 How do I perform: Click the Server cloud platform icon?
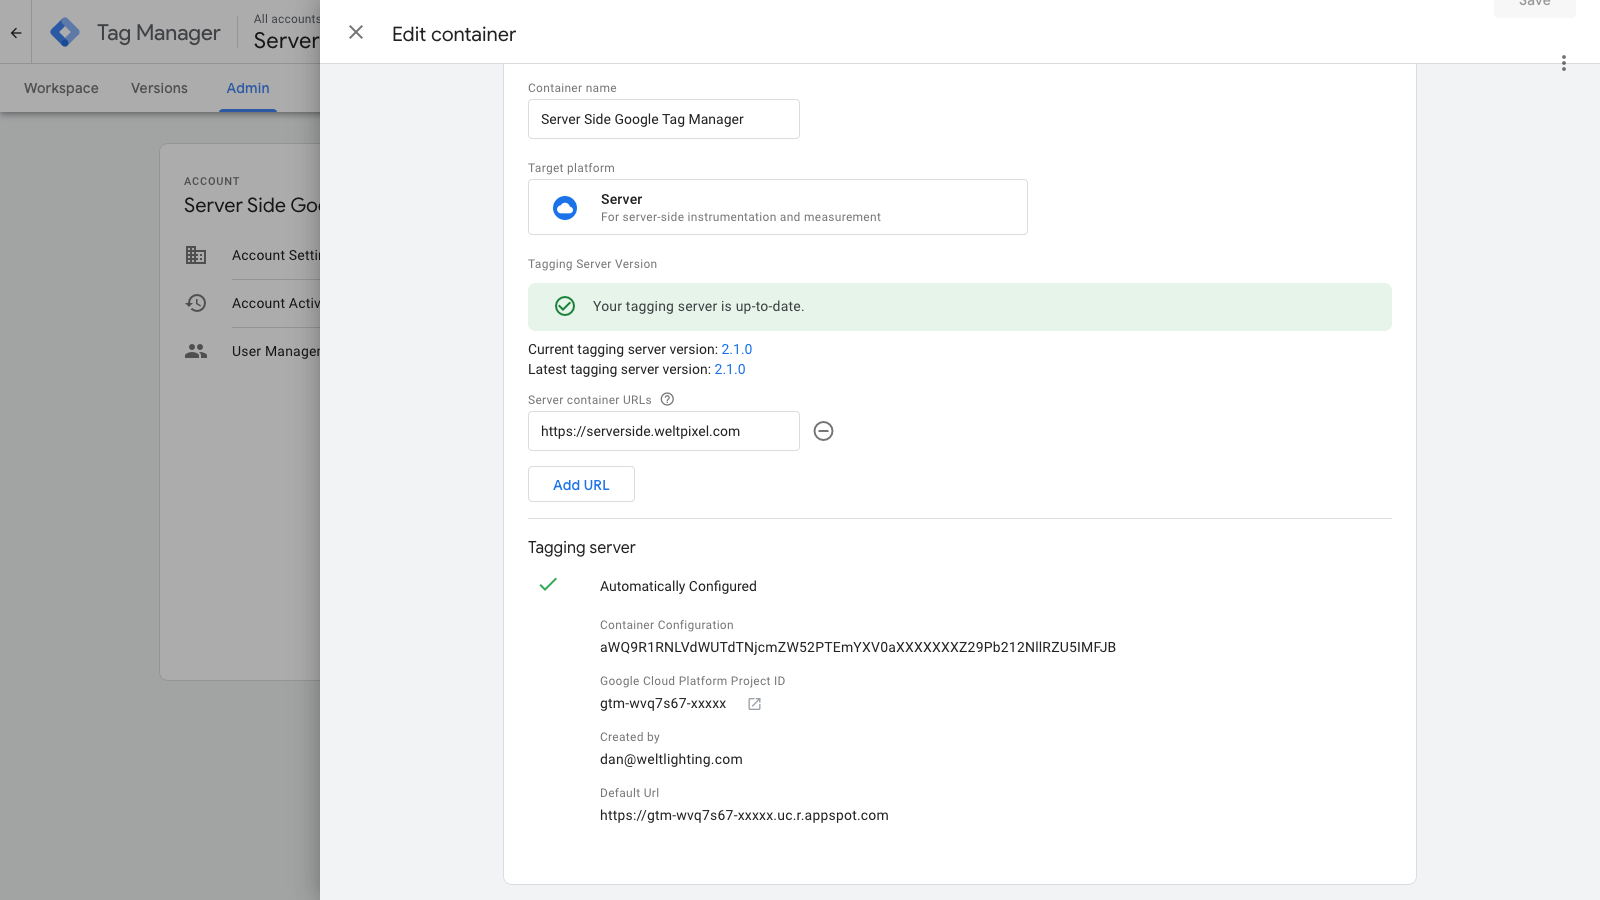coord(565,208)
